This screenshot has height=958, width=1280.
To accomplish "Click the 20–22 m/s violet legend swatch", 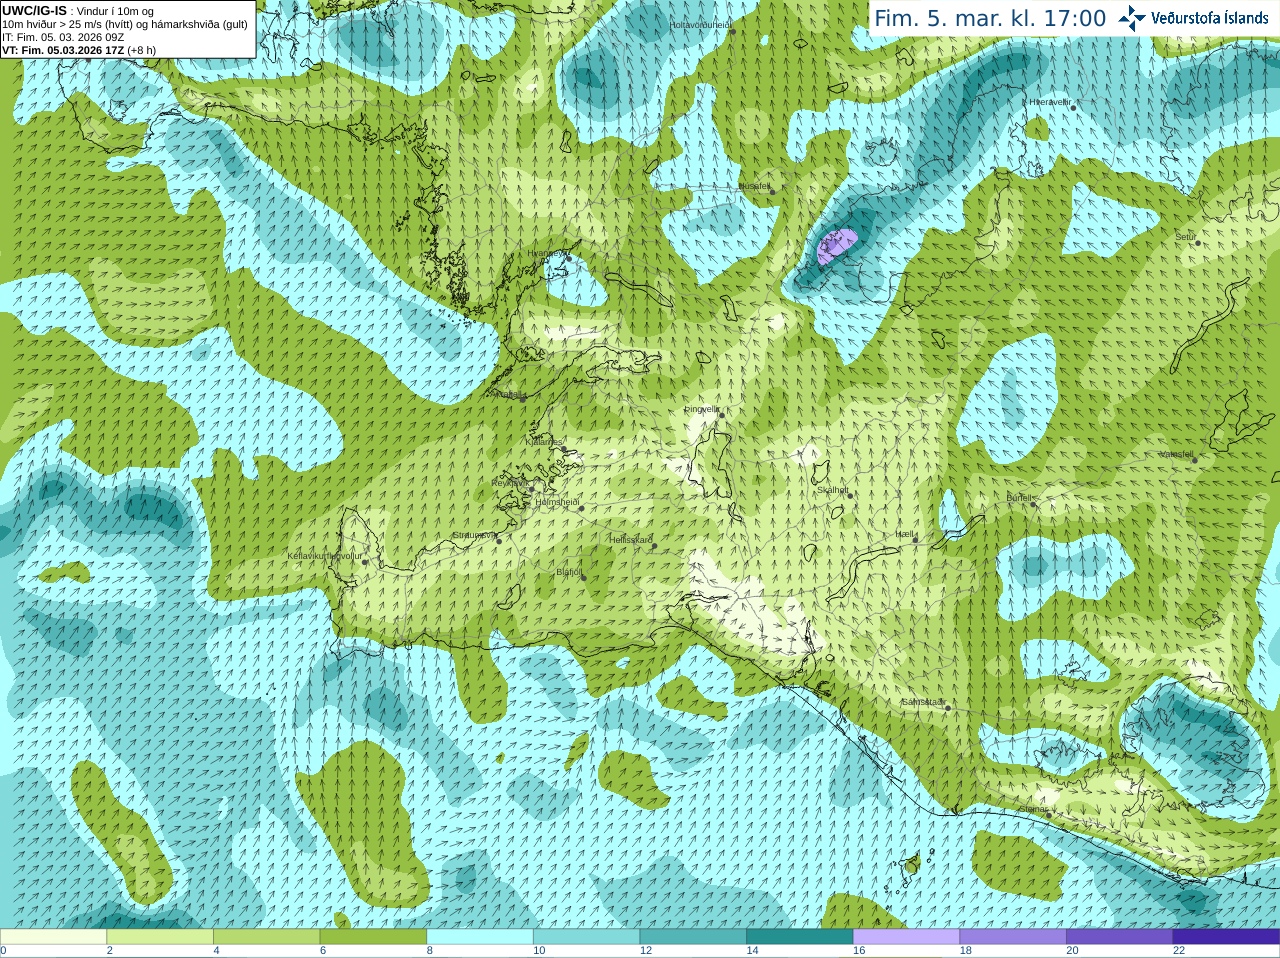I will point(1120,937).
